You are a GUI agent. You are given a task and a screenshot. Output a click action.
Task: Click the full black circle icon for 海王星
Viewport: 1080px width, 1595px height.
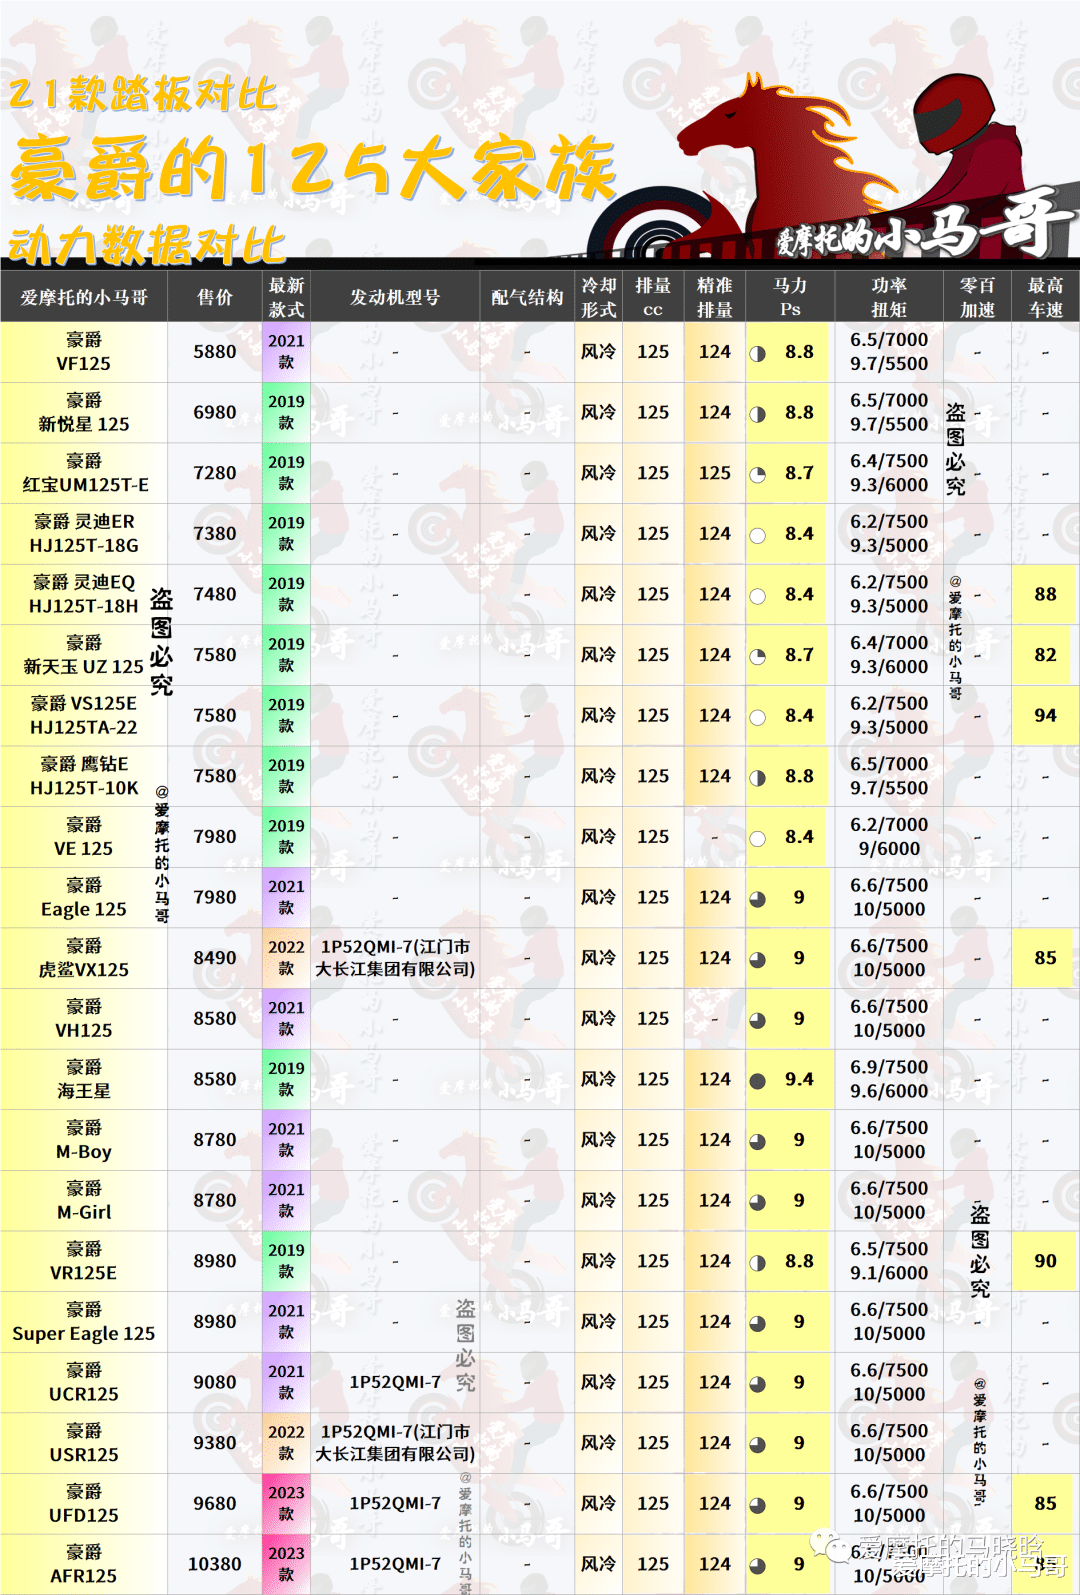[758, 1080]
